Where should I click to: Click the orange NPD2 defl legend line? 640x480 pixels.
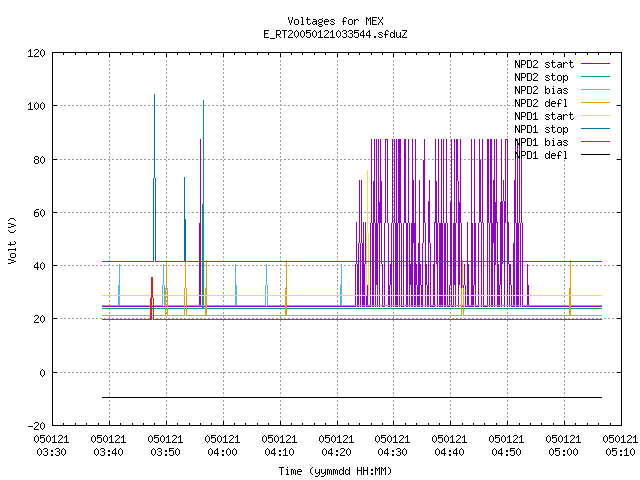coord(595,102)
